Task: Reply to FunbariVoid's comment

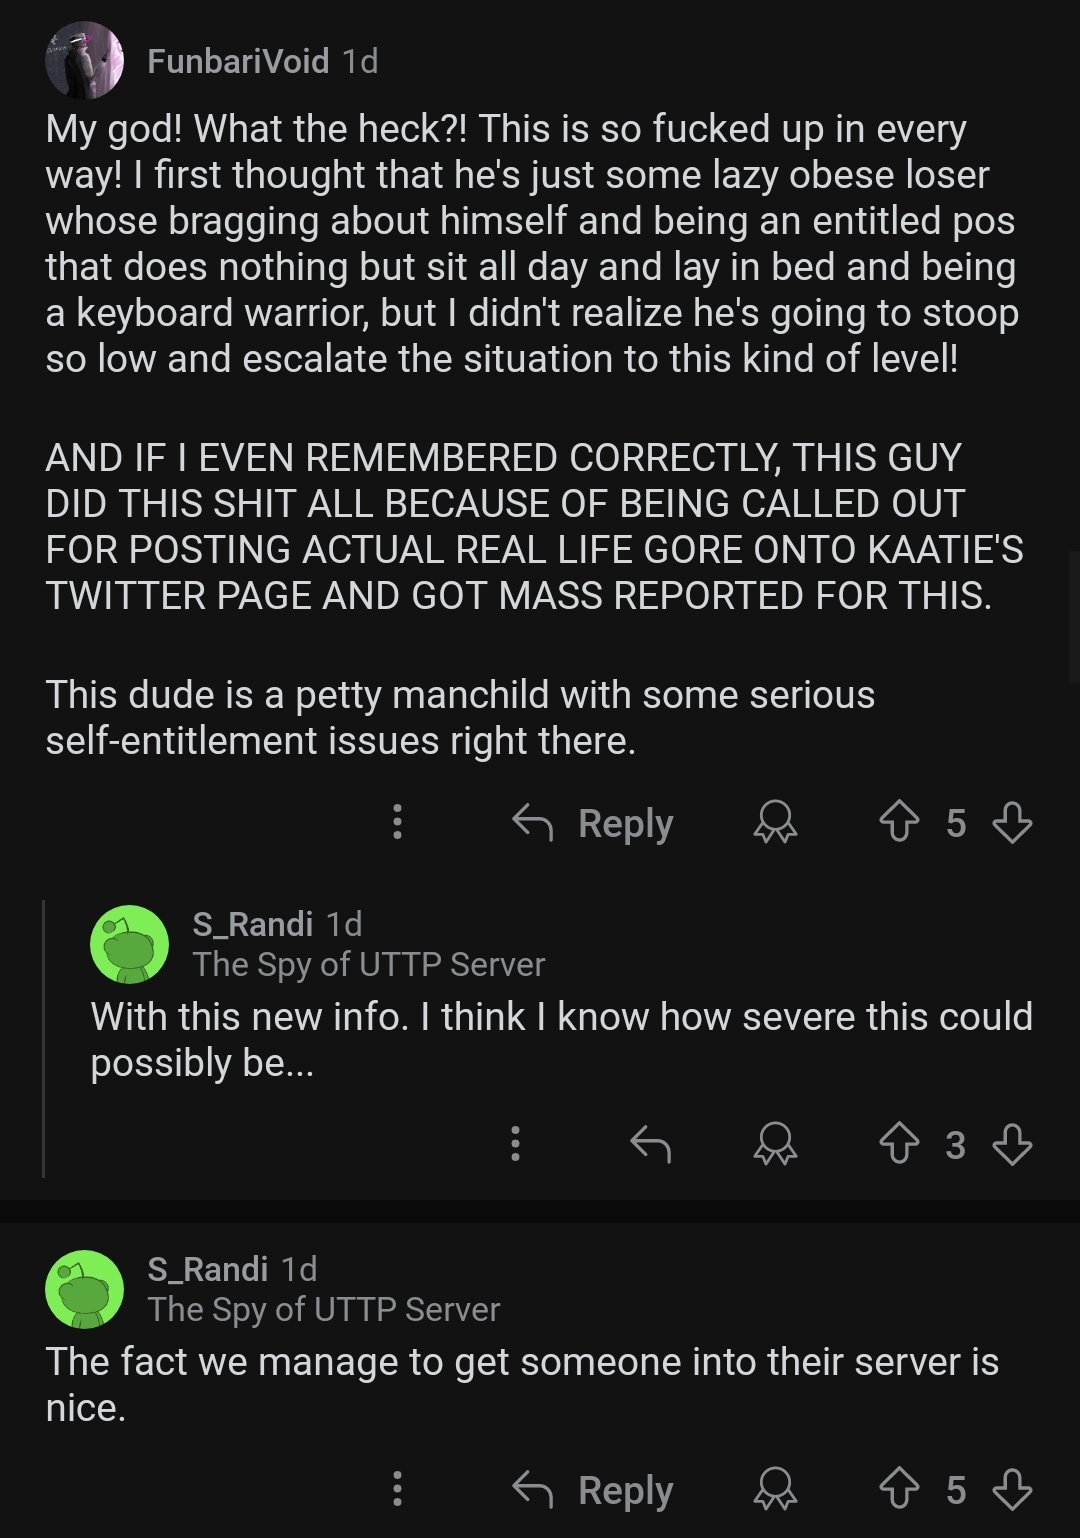Action: (594, 823)
